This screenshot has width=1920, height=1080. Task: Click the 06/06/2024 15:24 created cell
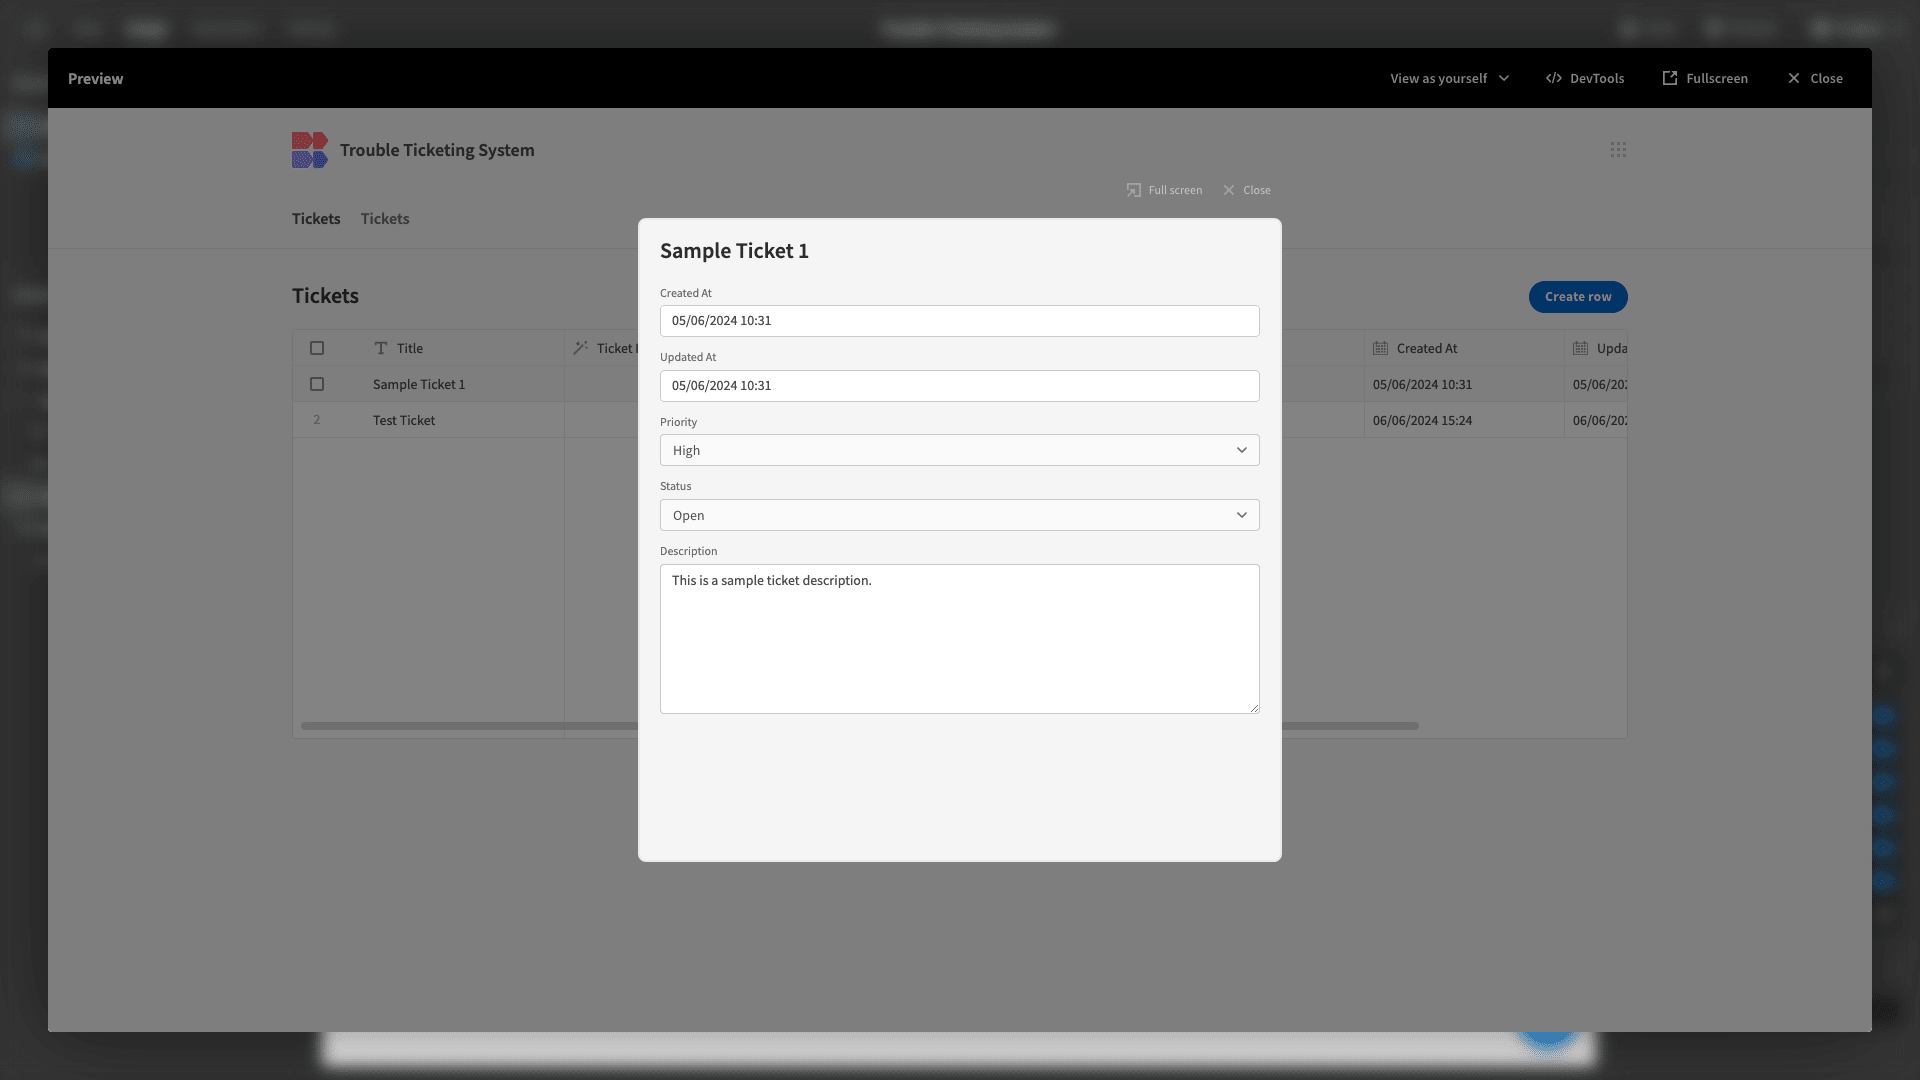coord(1464,420)
